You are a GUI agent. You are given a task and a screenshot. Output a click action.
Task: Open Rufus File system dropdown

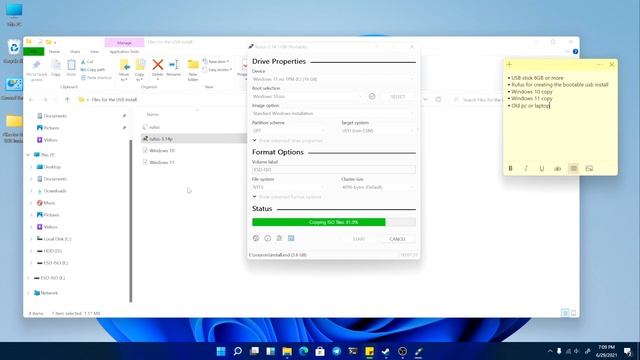[289, 187]
